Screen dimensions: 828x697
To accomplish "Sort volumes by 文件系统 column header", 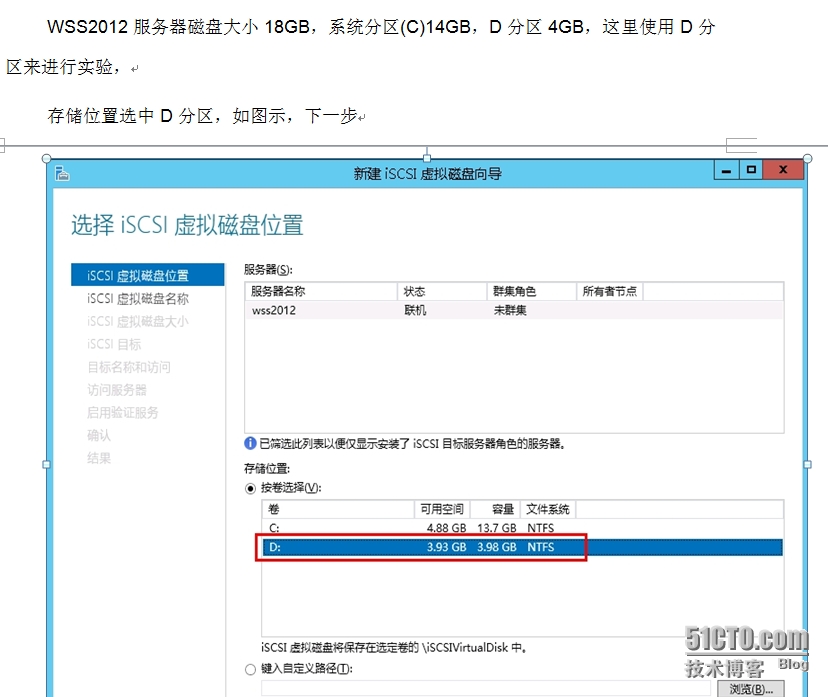I will [x=548, y=509].
